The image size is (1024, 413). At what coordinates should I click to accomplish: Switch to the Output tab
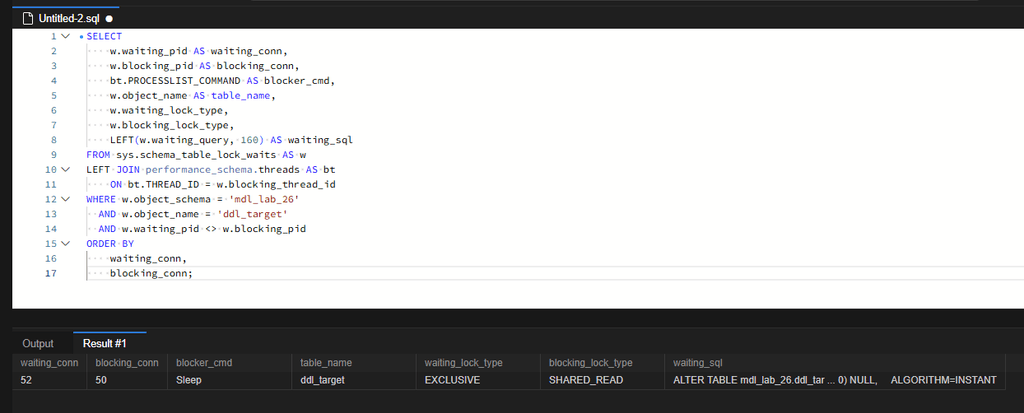pyautogui.click(x=38, y=344)
